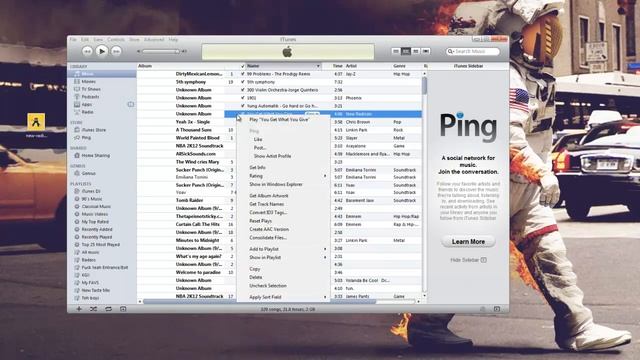Expand the Show in Playlist submenu

pos(325,258)
